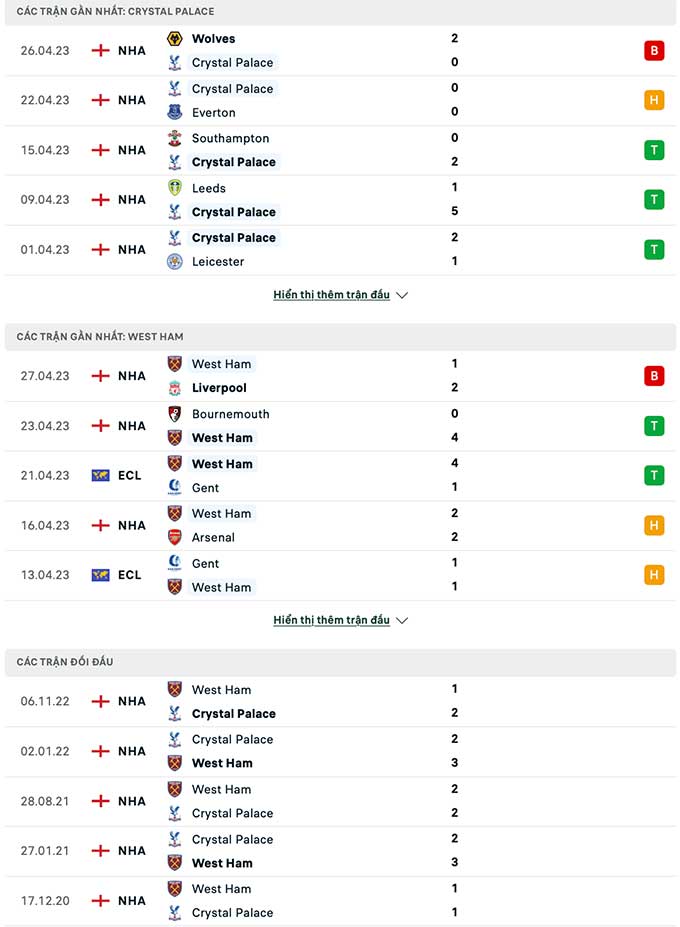Viewport: 680px width, 927px height.
Task: Click the Liverpool club crest icon
Action: [x=174, y=388]
